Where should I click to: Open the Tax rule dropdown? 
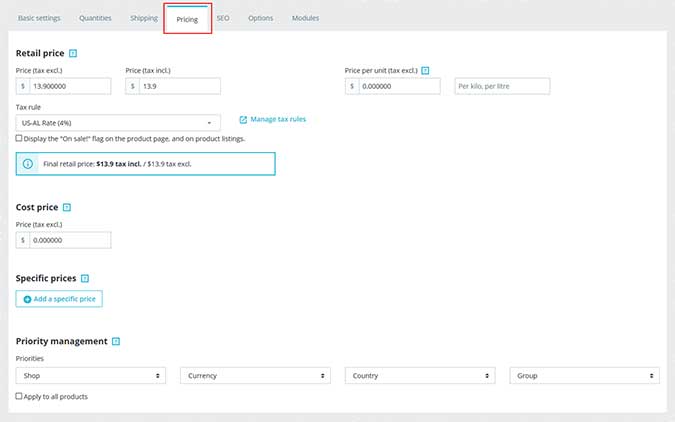point(118,122)
